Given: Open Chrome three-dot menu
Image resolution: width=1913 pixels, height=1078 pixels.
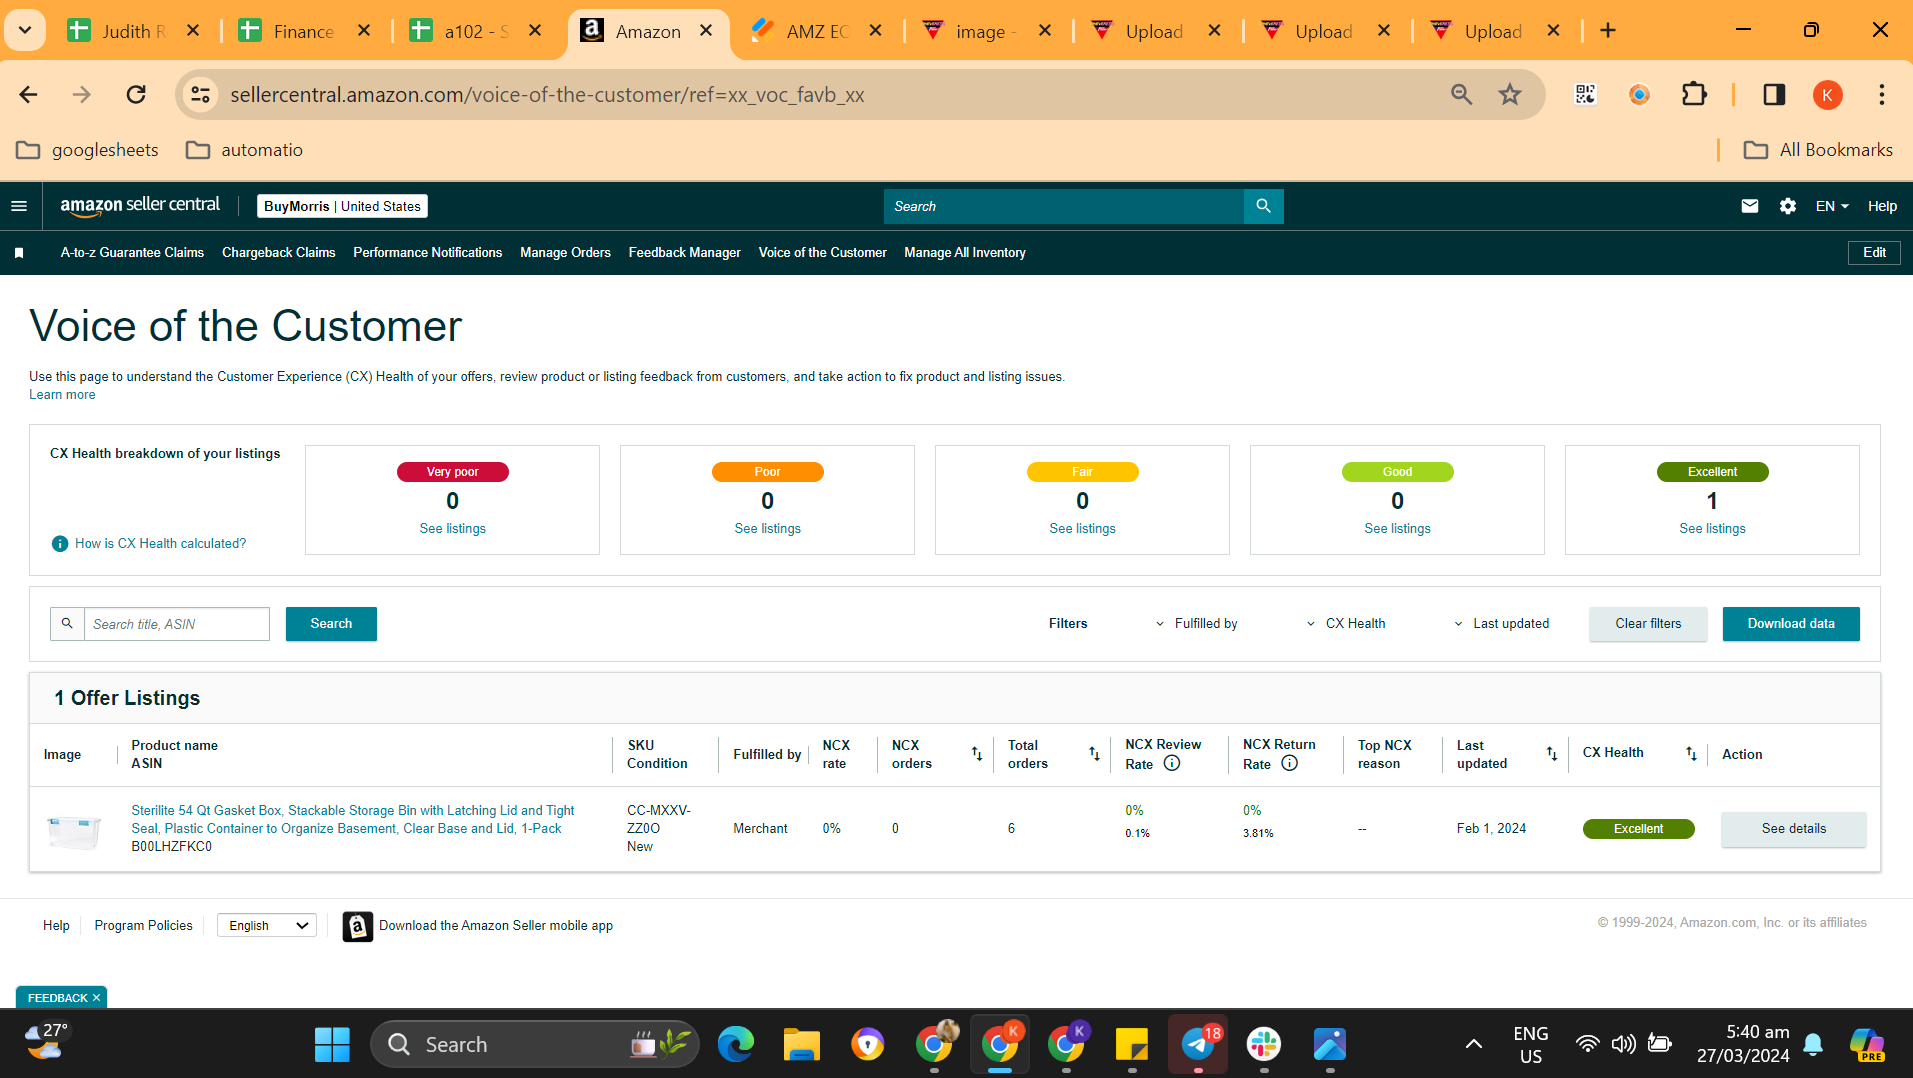Looking at the screenshot, I should [x=1881, y=95].
